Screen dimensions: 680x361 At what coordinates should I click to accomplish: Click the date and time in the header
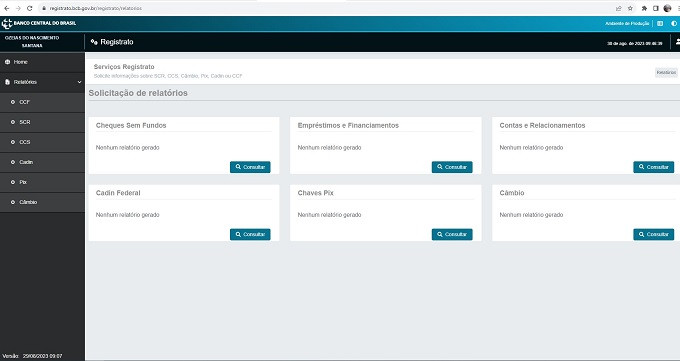pyautogui.click(x=634, y=43)
